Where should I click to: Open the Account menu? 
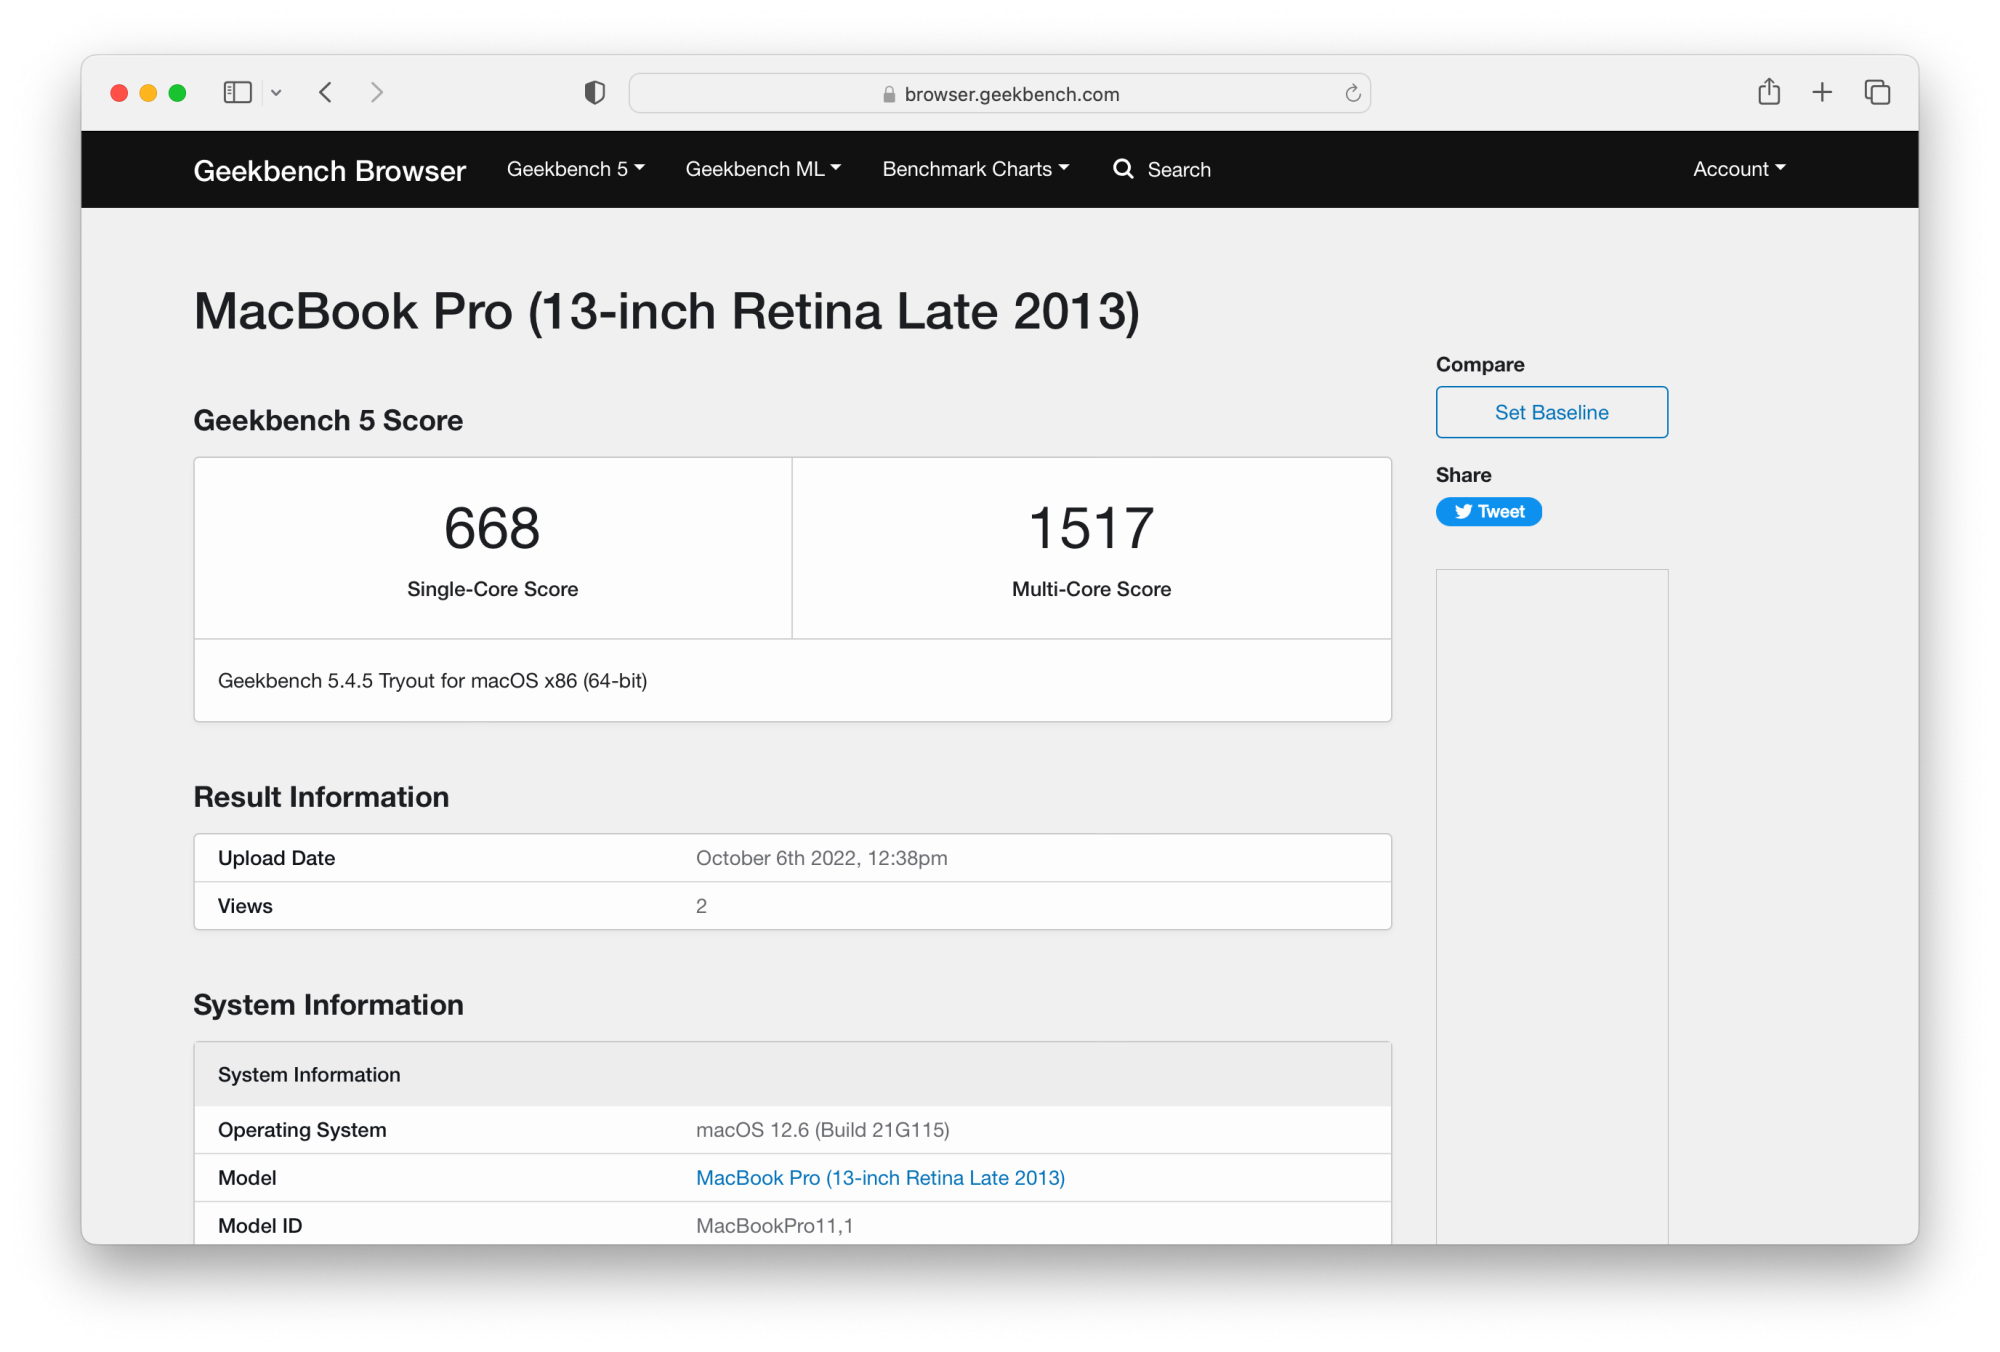click(x=1738, y=169)
